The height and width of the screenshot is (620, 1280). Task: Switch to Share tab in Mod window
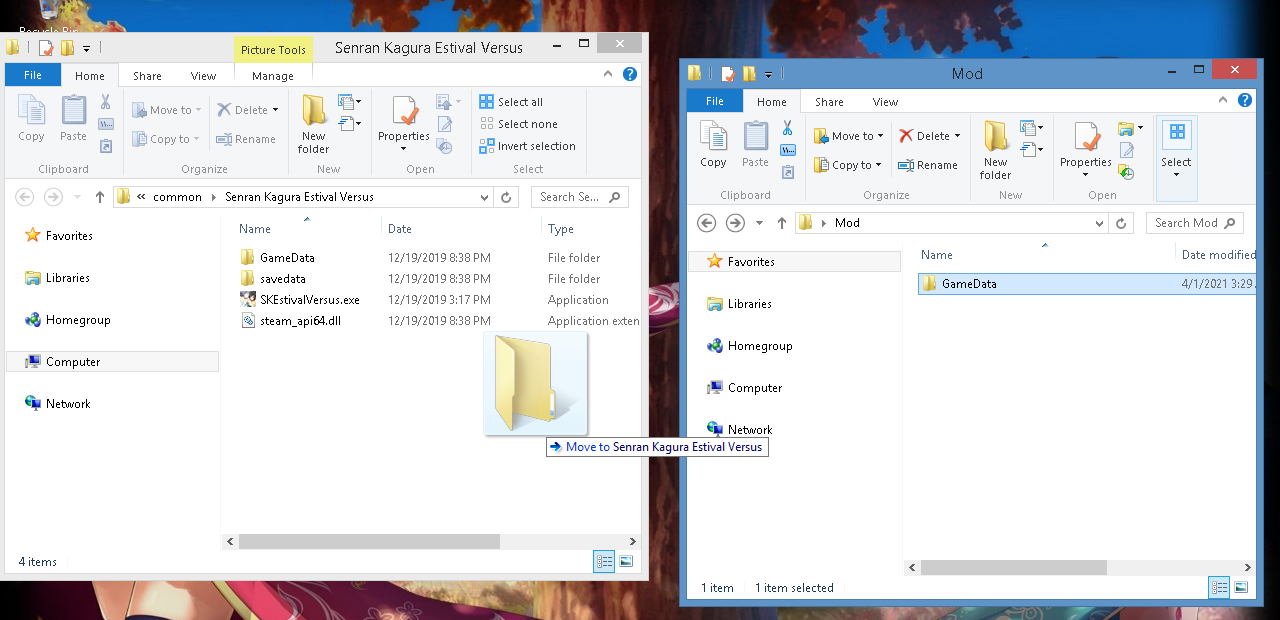(829, 101)
